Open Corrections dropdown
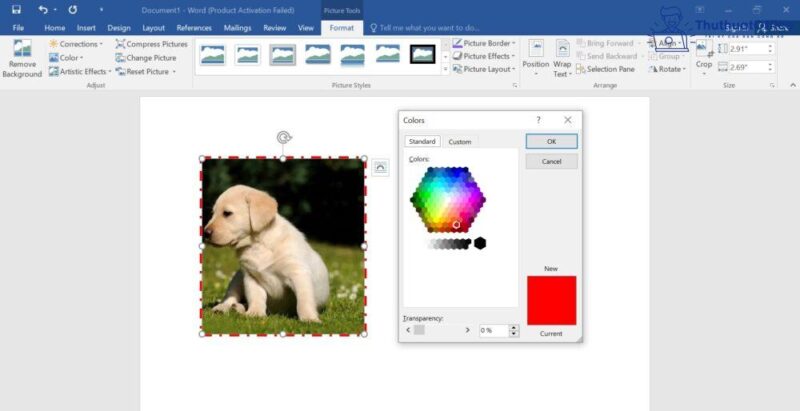This screenshot has width=800, height=411. click(76, 44)
